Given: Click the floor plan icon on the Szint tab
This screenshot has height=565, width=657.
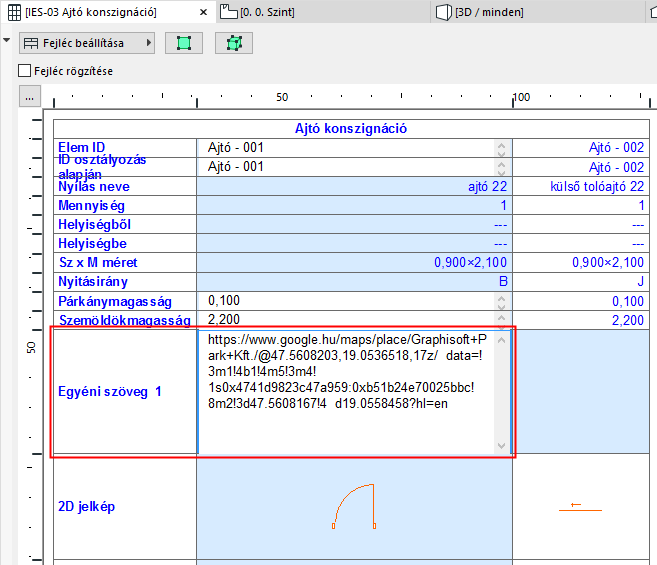Looking at the screenshot, I should (x=229, y=12).
